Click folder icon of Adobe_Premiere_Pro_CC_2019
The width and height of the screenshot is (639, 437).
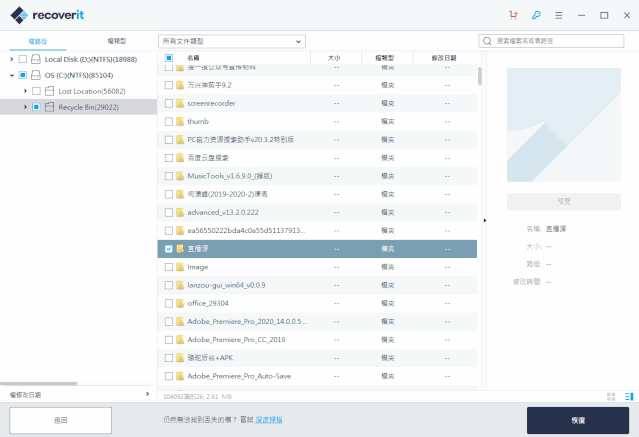[180, 340]
